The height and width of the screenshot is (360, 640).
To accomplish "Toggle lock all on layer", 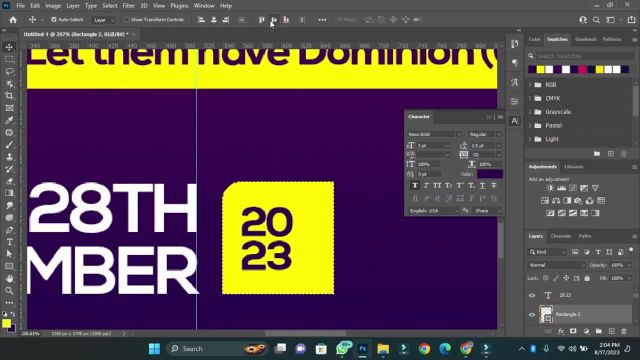I will [x=587, y=278].
